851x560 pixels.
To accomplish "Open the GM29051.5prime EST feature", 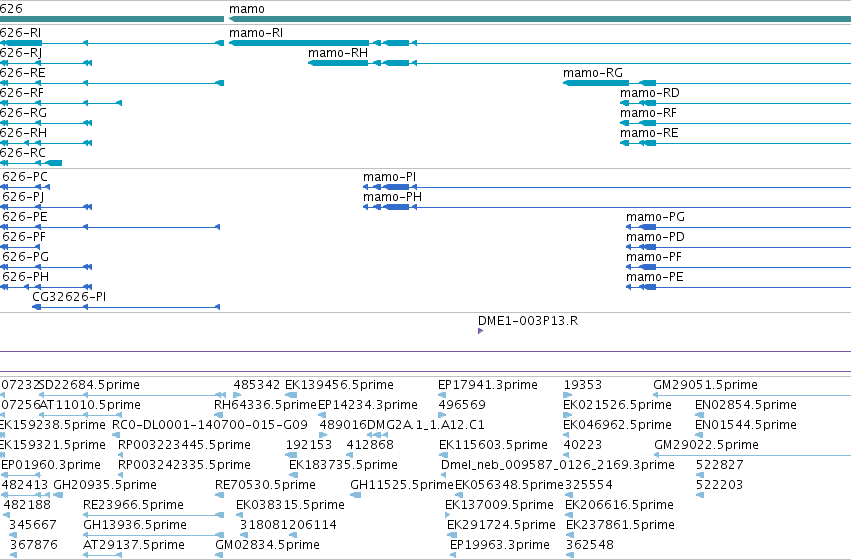I will coord(752,395).
